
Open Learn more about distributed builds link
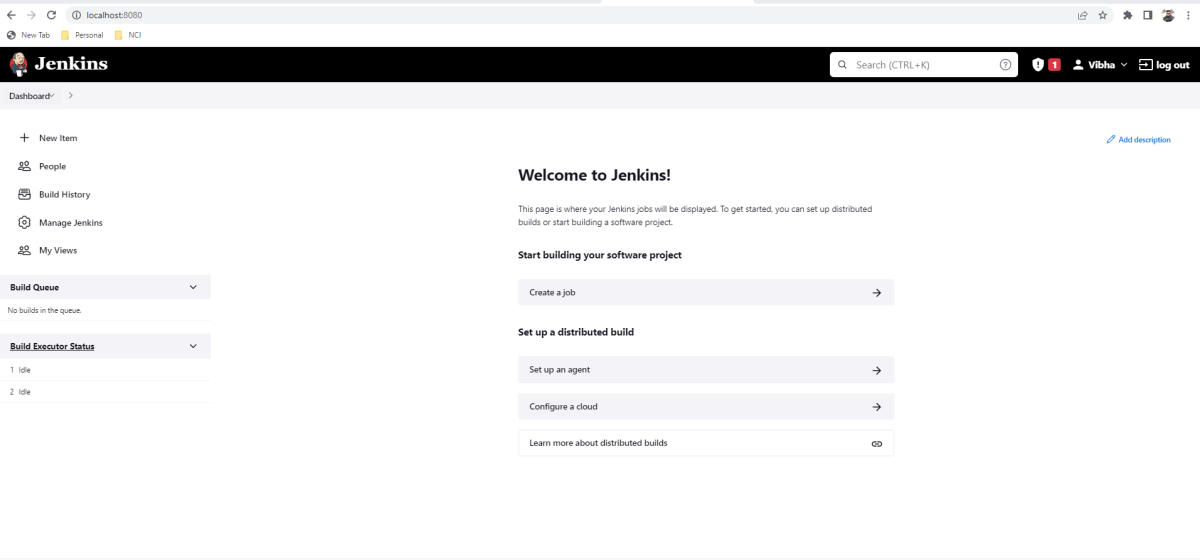tap(705, 443)
